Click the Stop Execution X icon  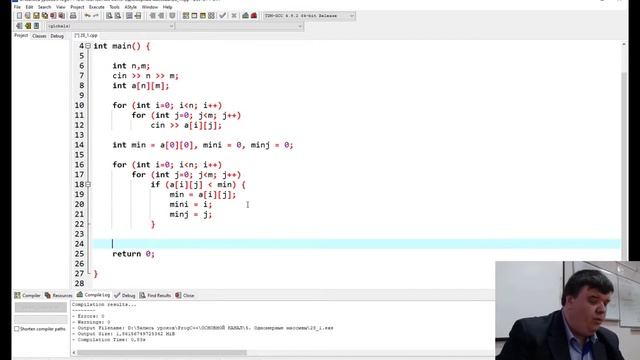pyautogui.click(x=234, y=16)
